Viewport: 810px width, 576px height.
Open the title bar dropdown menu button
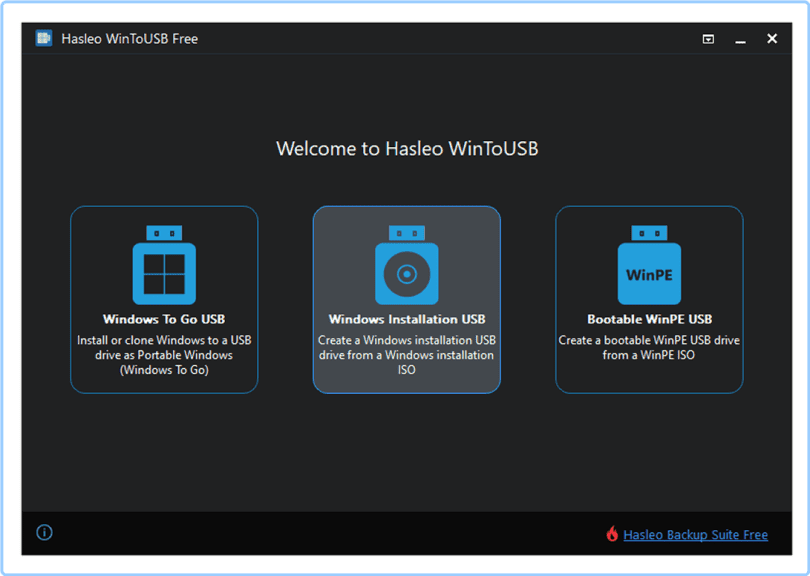(708, 39)
